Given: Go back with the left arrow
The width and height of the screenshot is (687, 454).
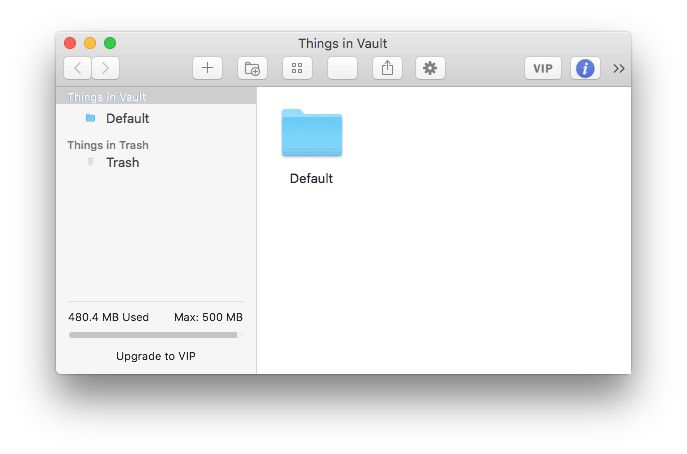Looking at the screenshot, I should 78,68.
